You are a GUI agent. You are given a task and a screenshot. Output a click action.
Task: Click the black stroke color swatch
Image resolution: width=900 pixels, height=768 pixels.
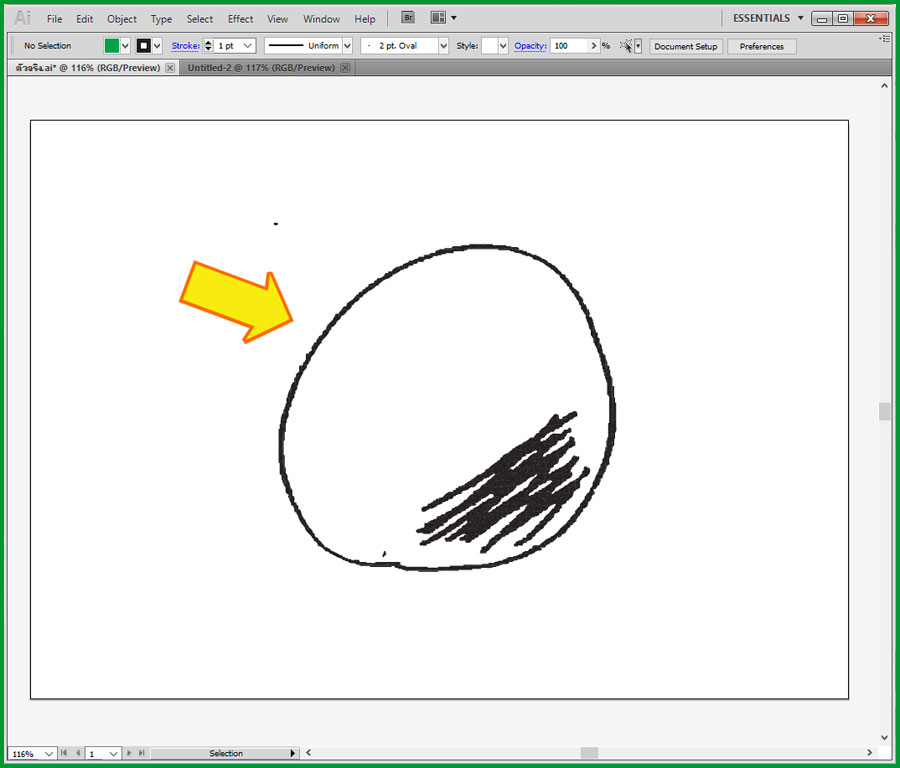click(x=143, y=45)
